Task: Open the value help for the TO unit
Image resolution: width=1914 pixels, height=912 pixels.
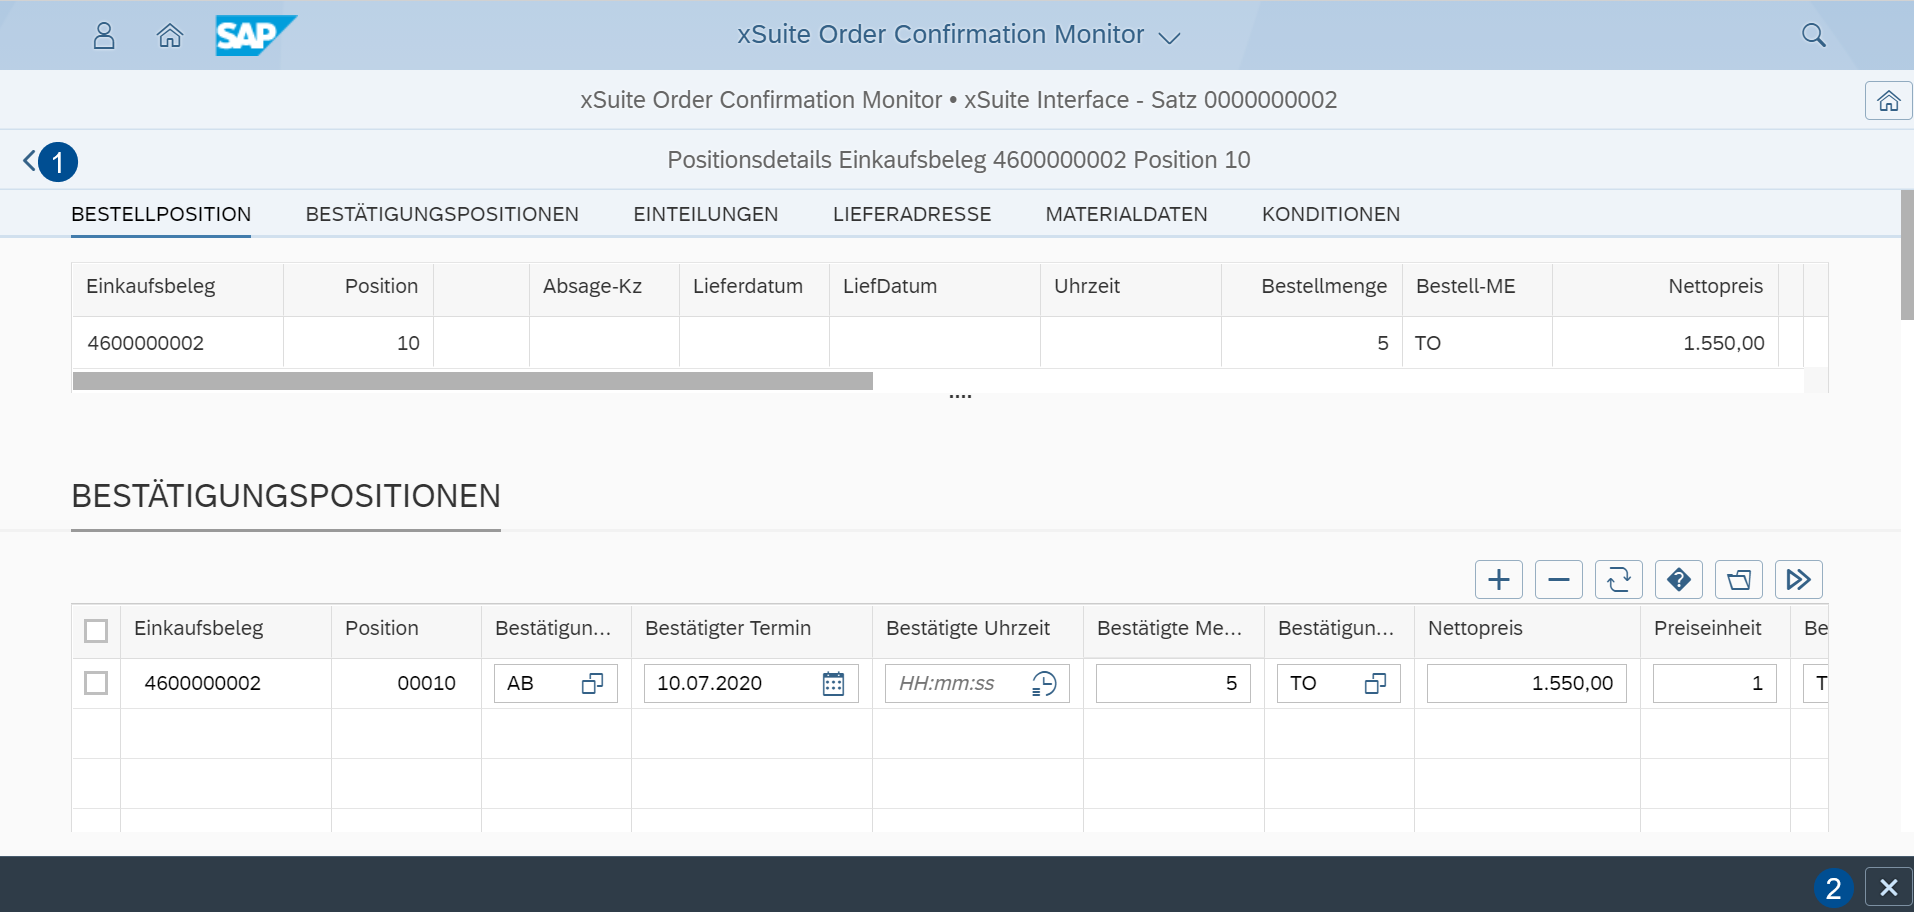Action: click(x=1376, y=683)
